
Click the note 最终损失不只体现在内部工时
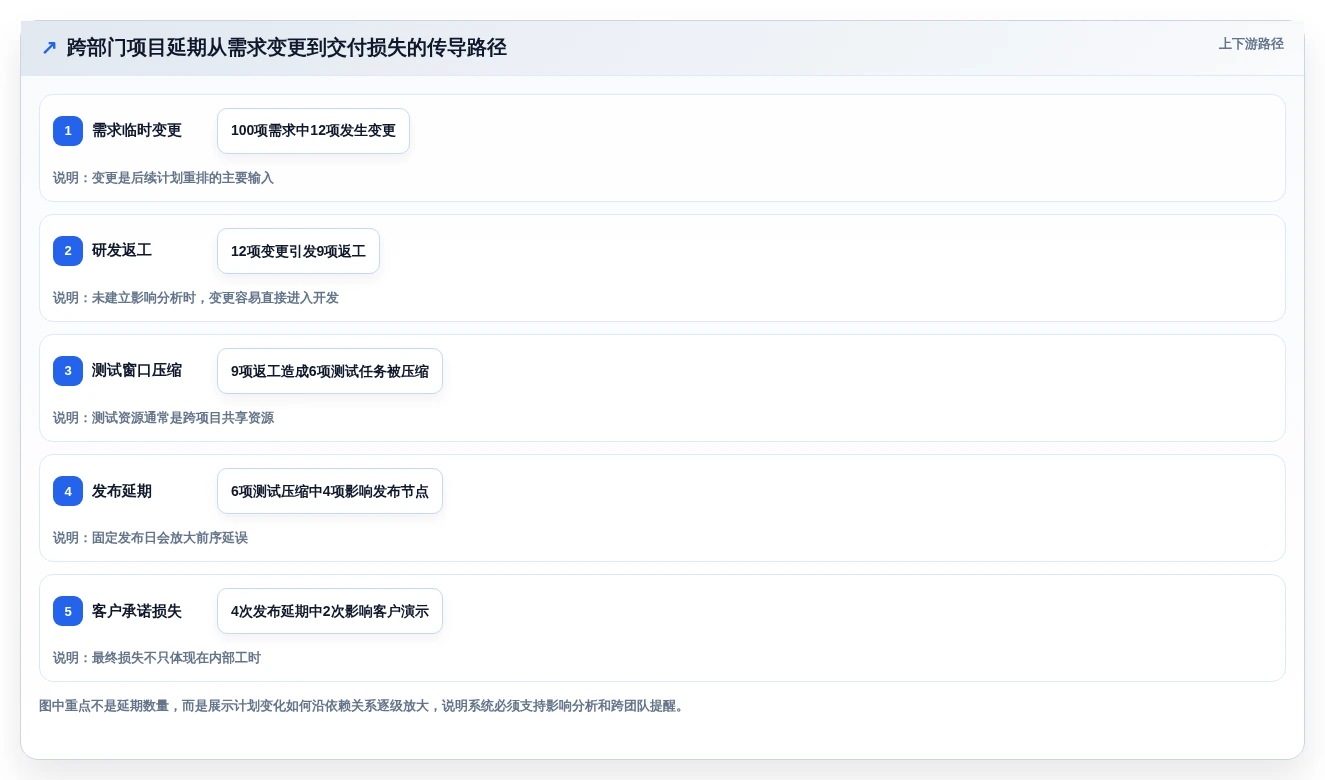[x=157, y=658]
